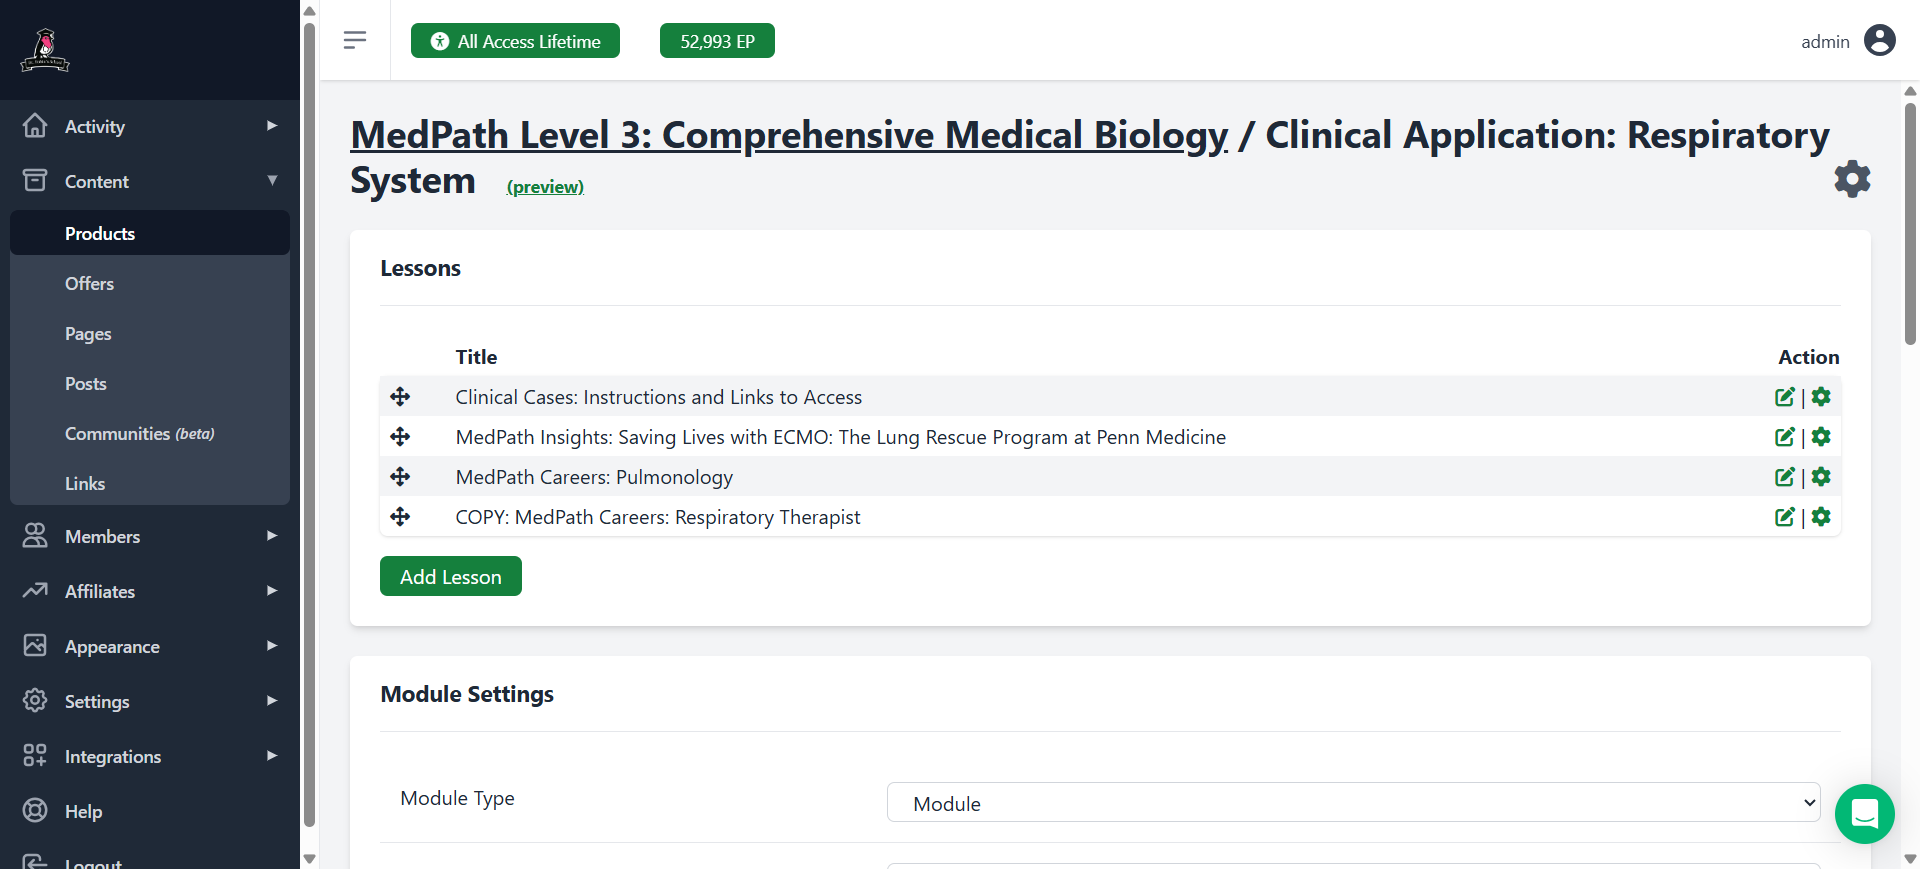
Task: Open settings gear for Respiratory Therapist lesson
Action: (x=1821, y=517)
